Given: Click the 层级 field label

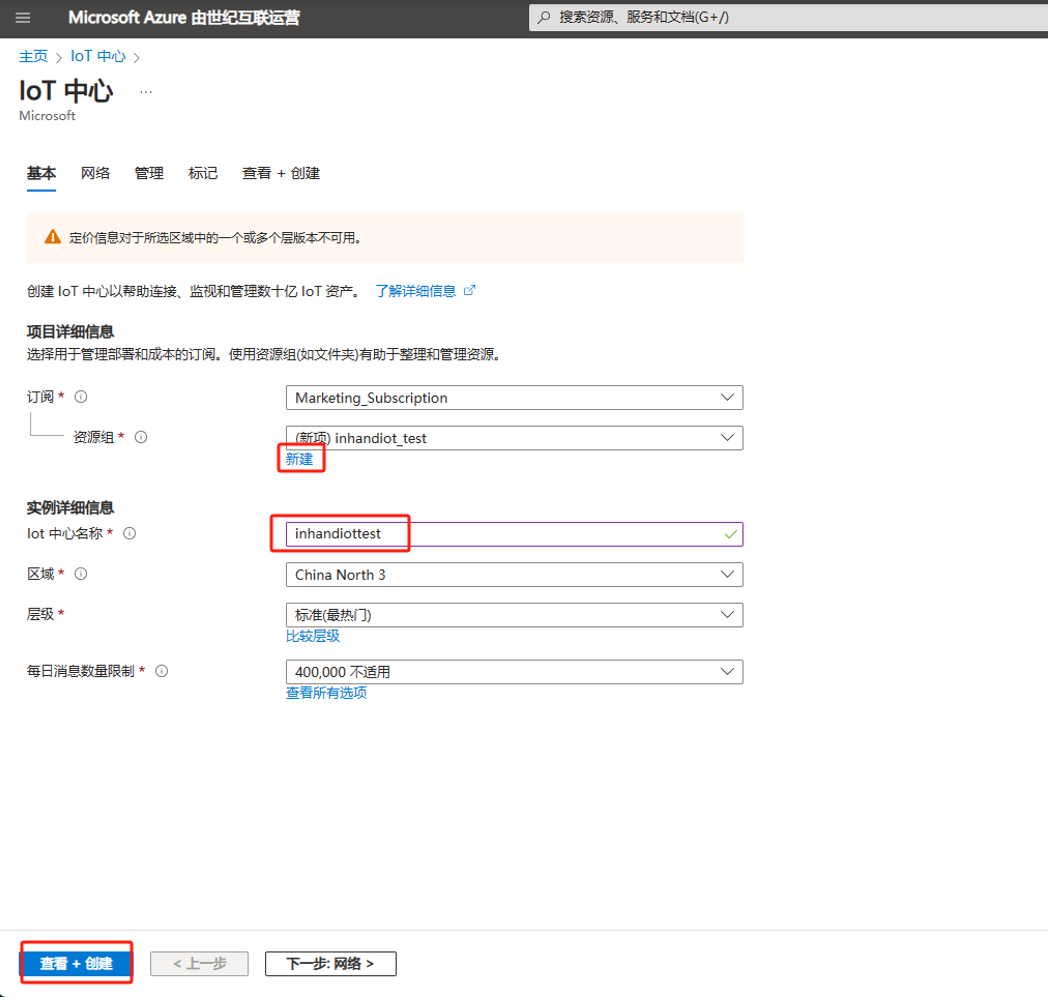Looking at the screenshot, I should [40, 613].
